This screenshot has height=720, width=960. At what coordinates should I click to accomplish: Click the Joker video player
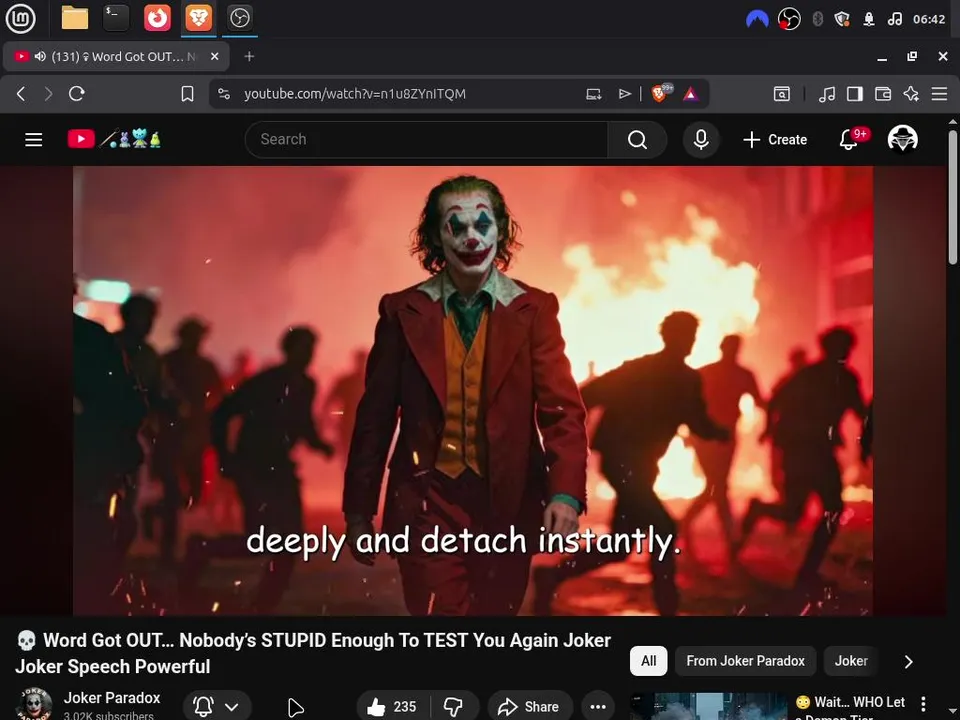click(x=473, y=391)
